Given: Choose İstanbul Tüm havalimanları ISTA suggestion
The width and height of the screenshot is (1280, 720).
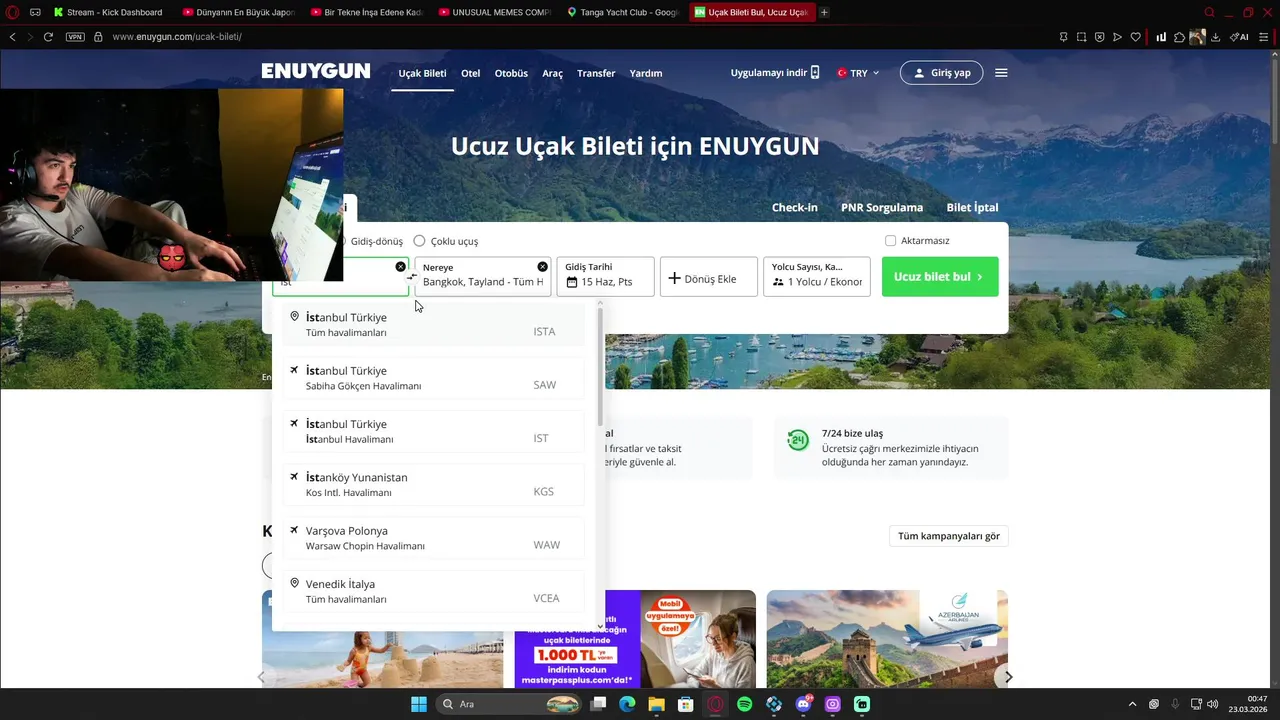Looking at the screenshot, I should point(433,324).
